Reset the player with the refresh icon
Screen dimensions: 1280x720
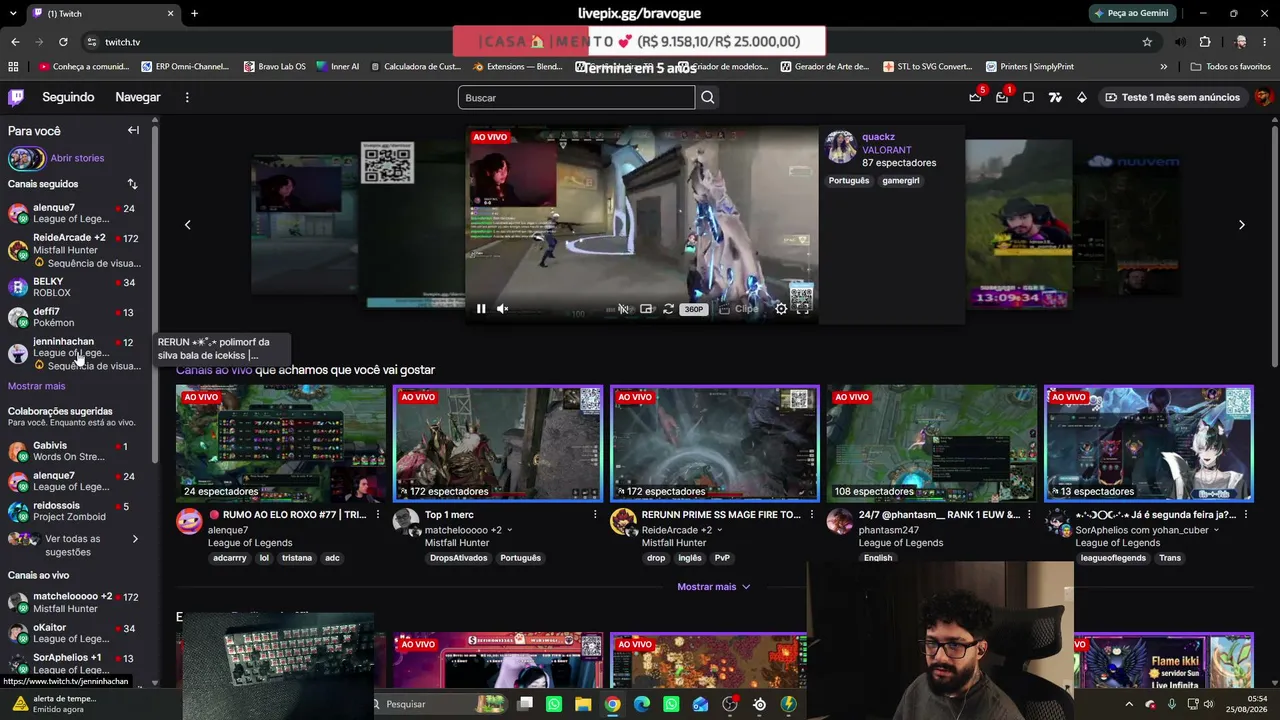pos(668,309)
